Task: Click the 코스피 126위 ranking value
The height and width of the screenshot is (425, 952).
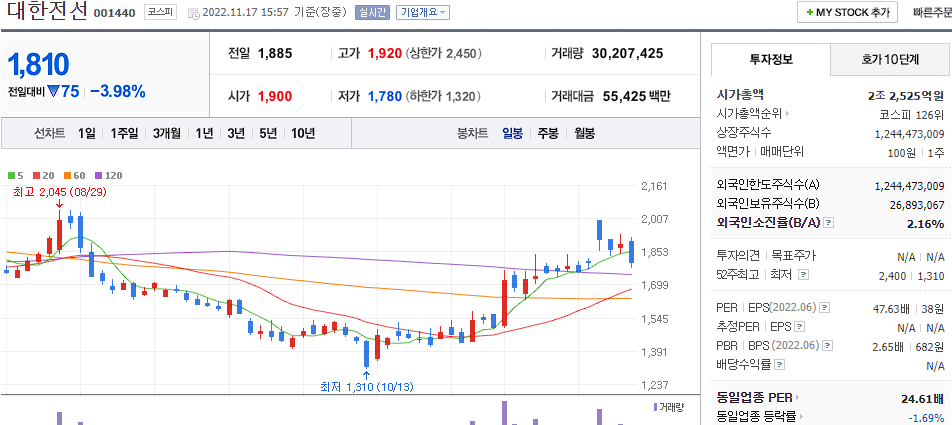Action: point(912,114)
